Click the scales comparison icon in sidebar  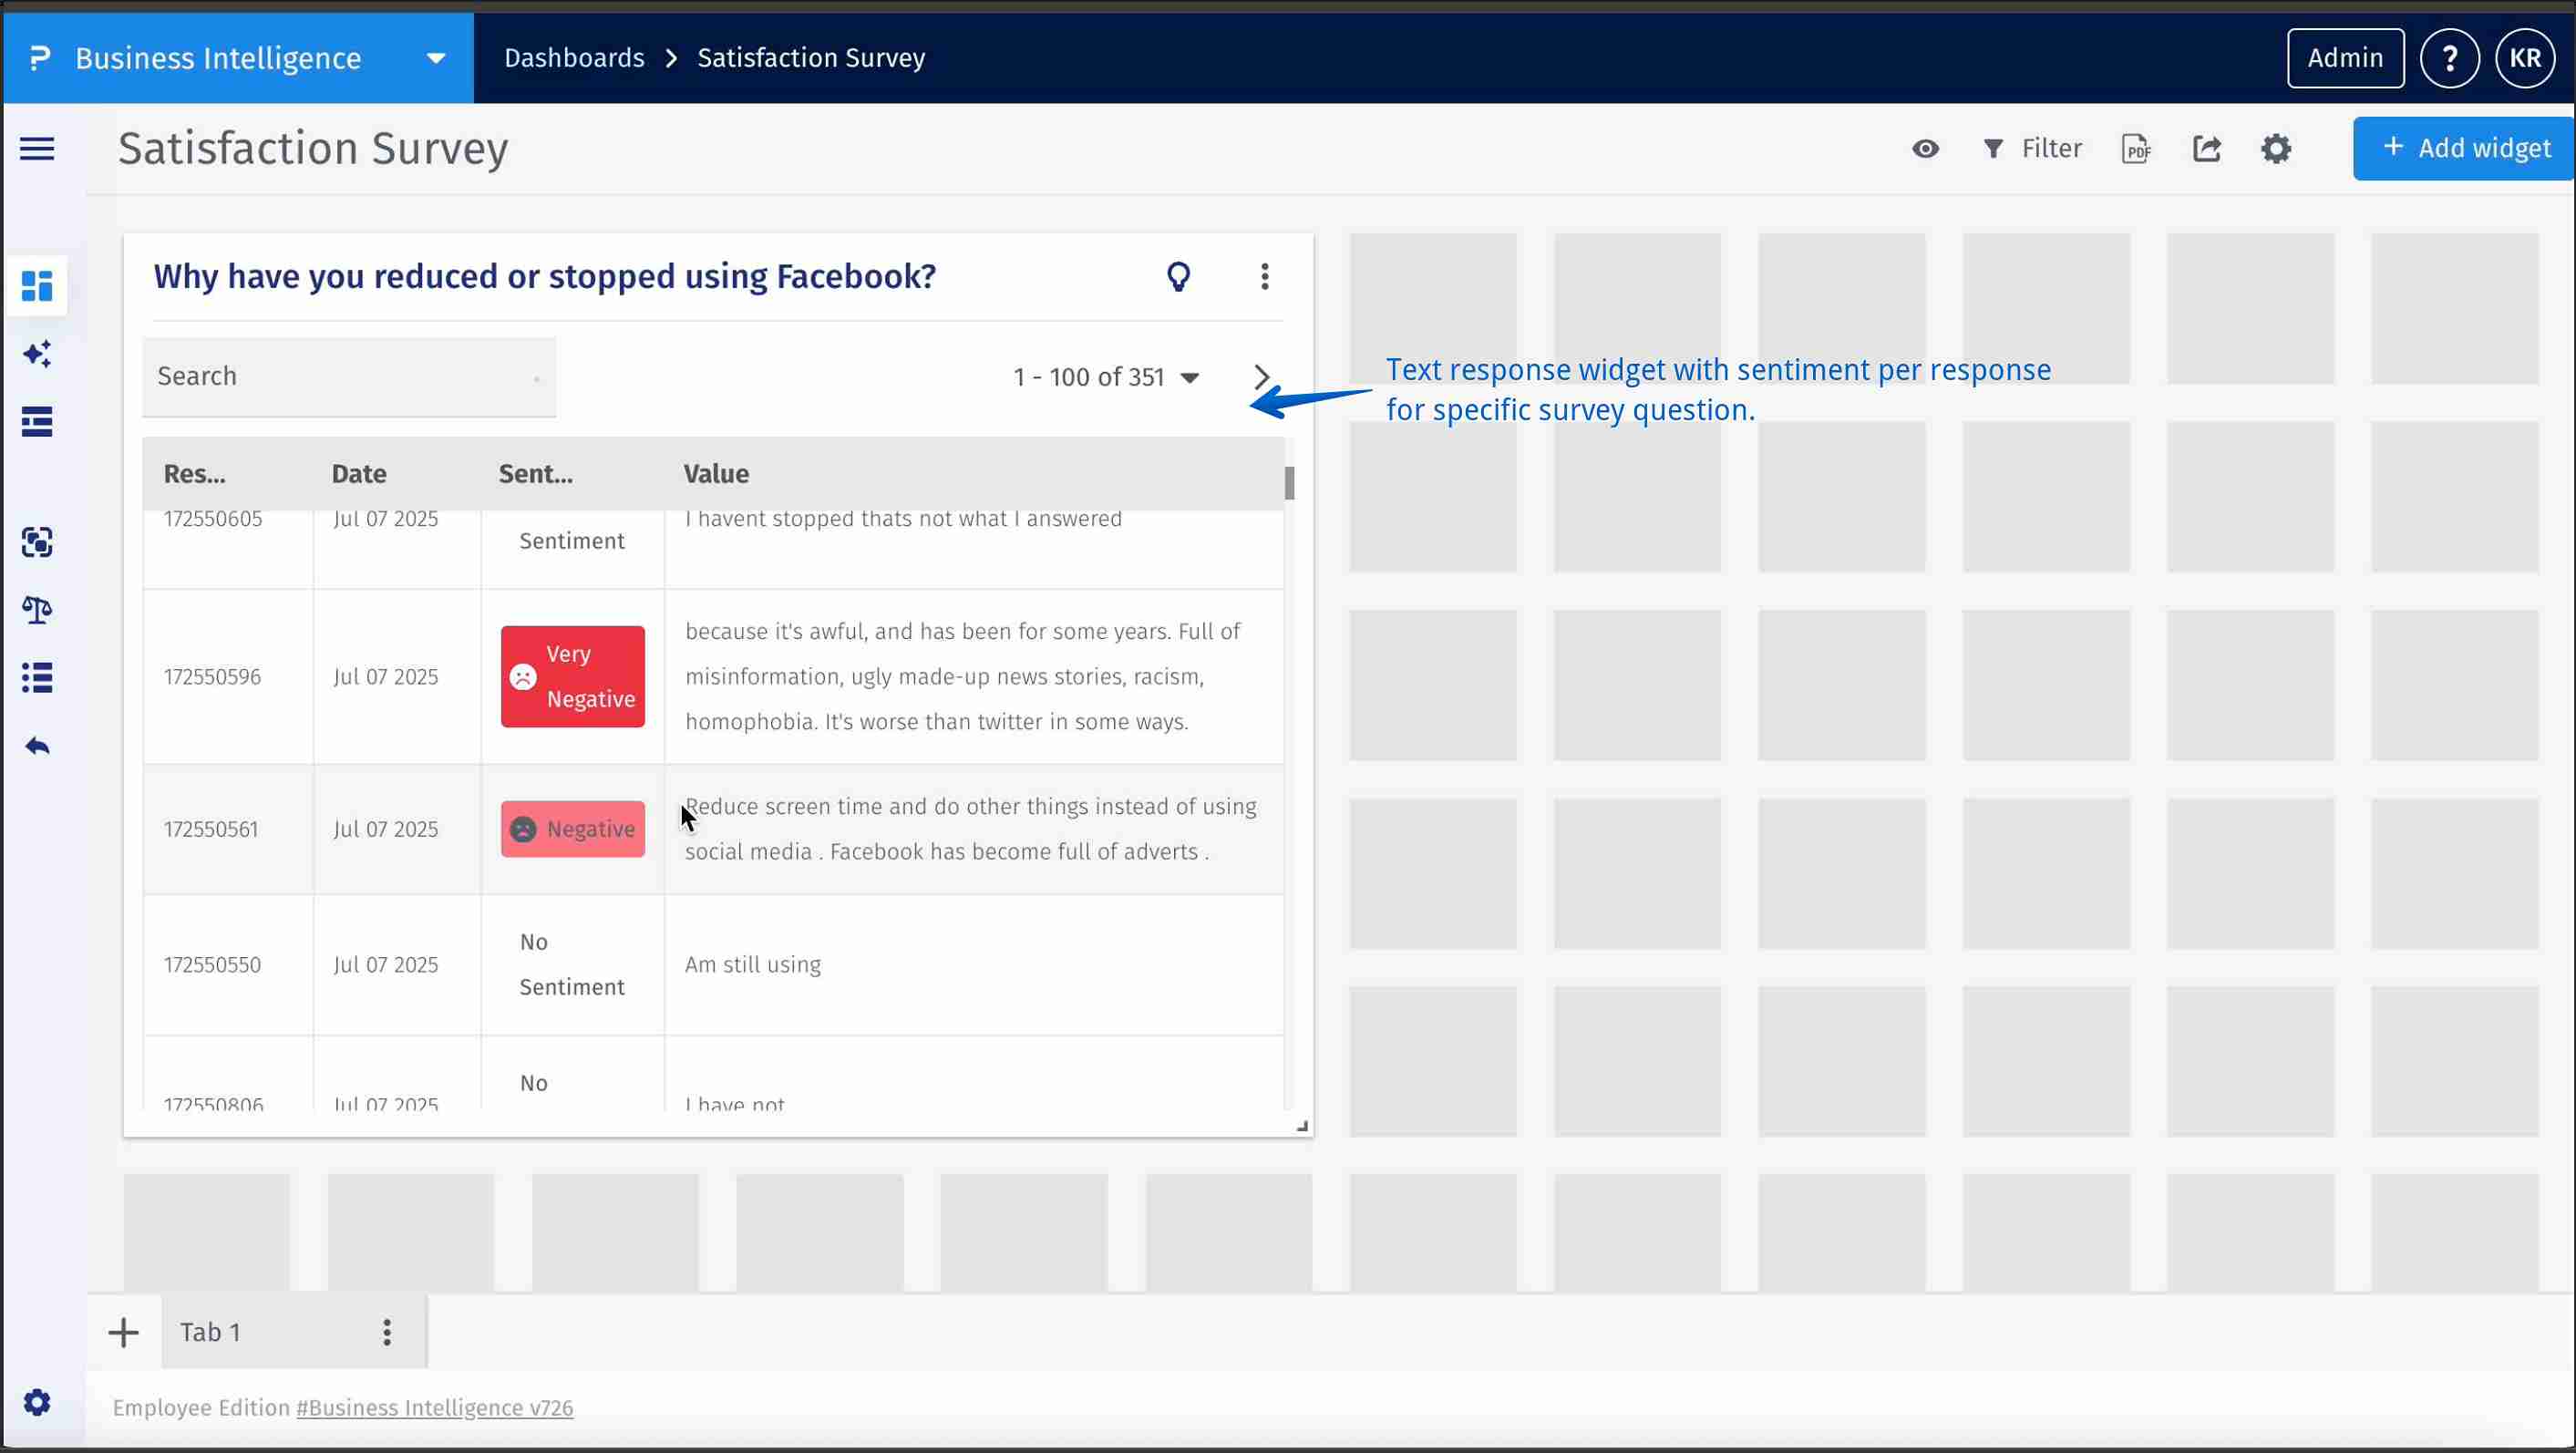[37, 610]
